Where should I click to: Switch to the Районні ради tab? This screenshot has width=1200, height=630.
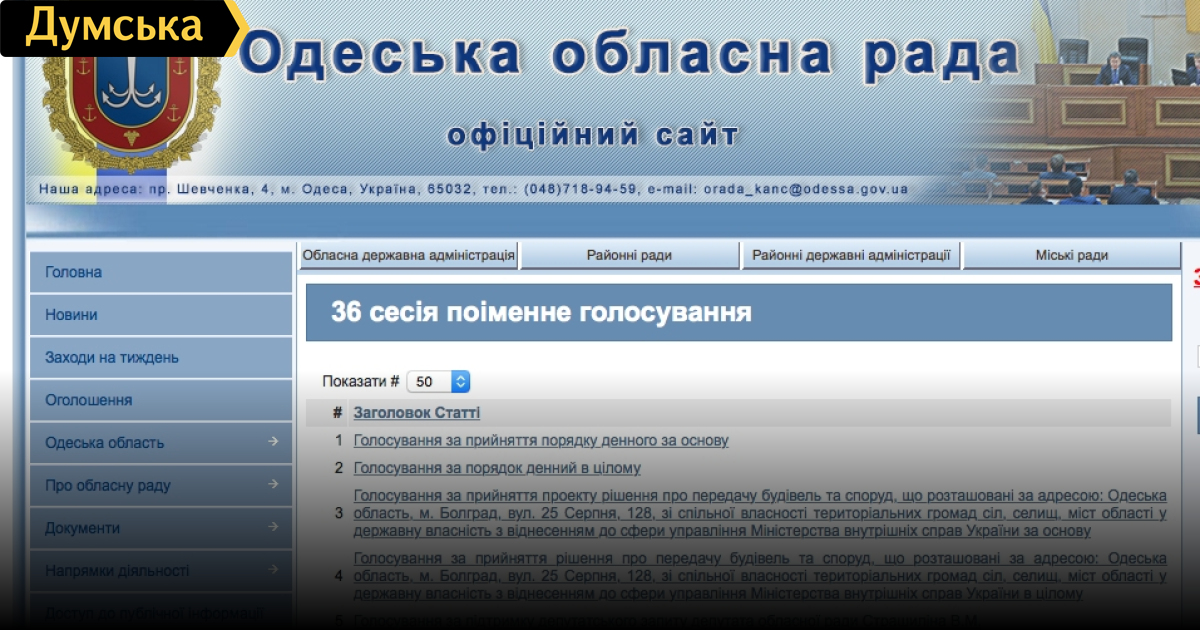(x=629, y=255)
